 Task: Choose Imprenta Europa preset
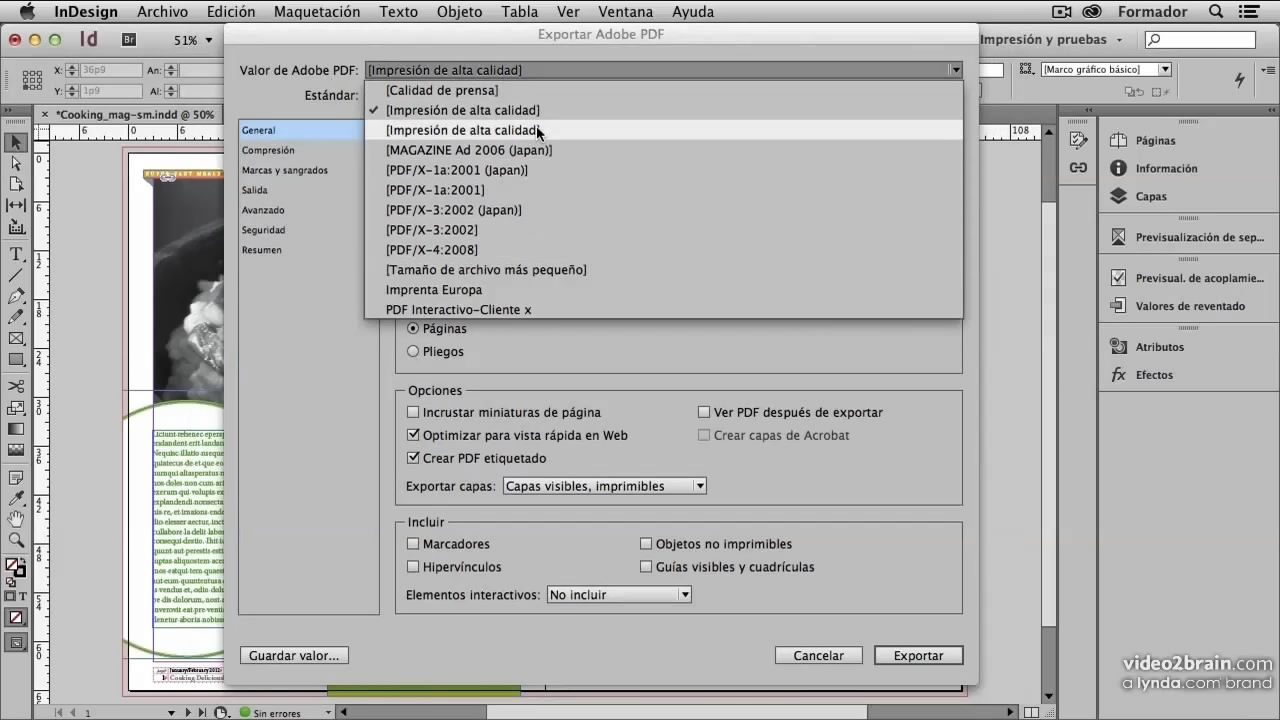[663, 290]
